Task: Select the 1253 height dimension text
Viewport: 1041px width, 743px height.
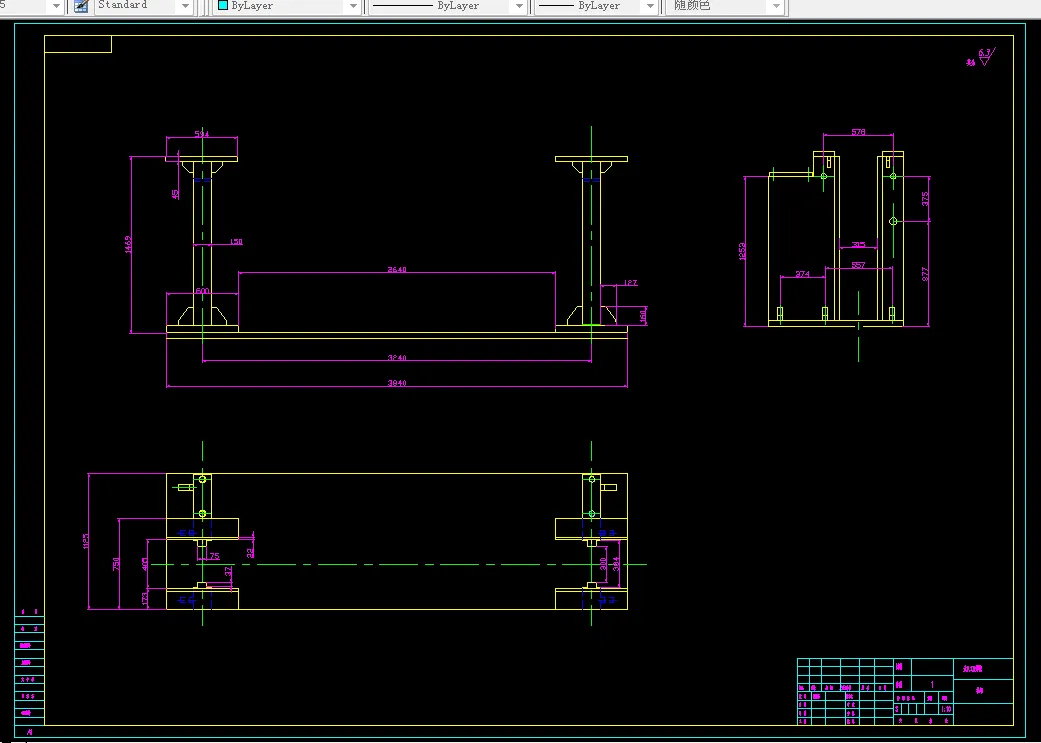Action: pyautogui.click(x=742, y=251)
